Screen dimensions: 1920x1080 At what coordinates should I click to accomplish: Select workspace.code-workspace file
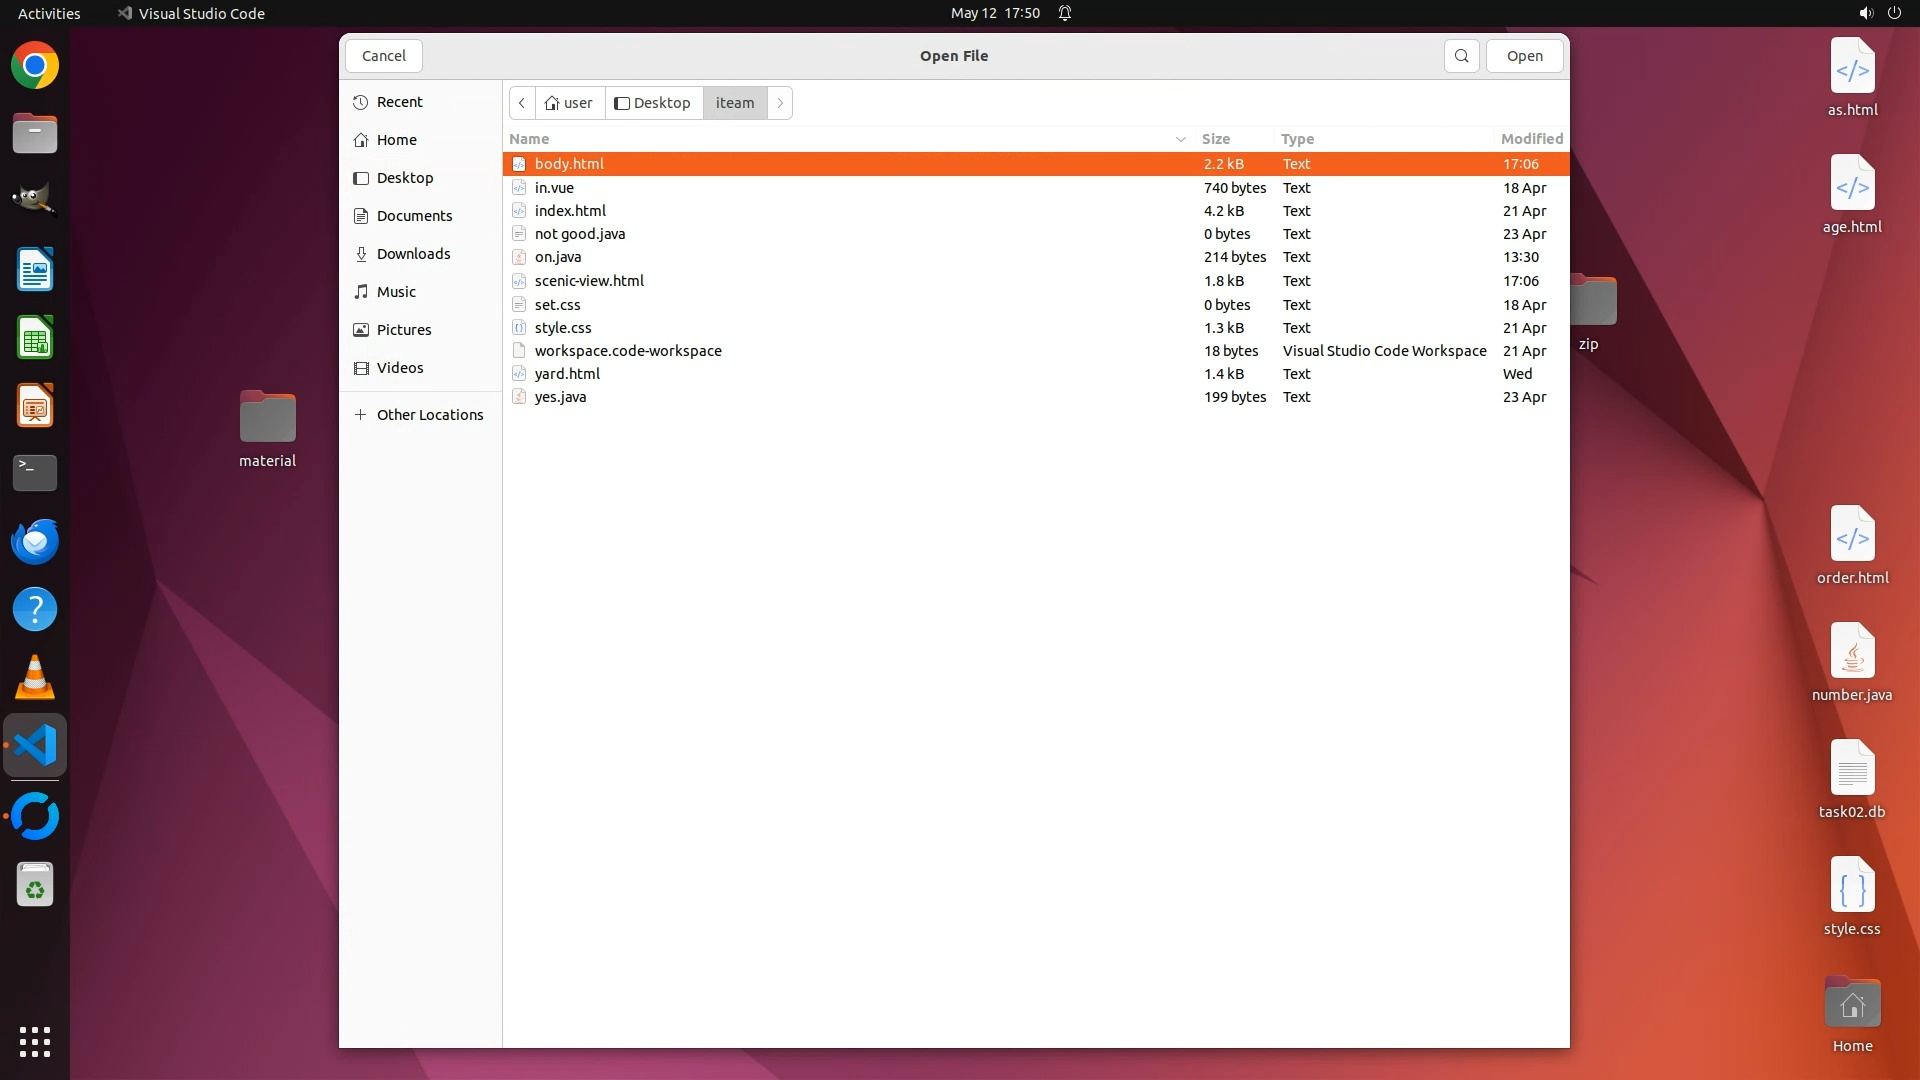point(628,351)
